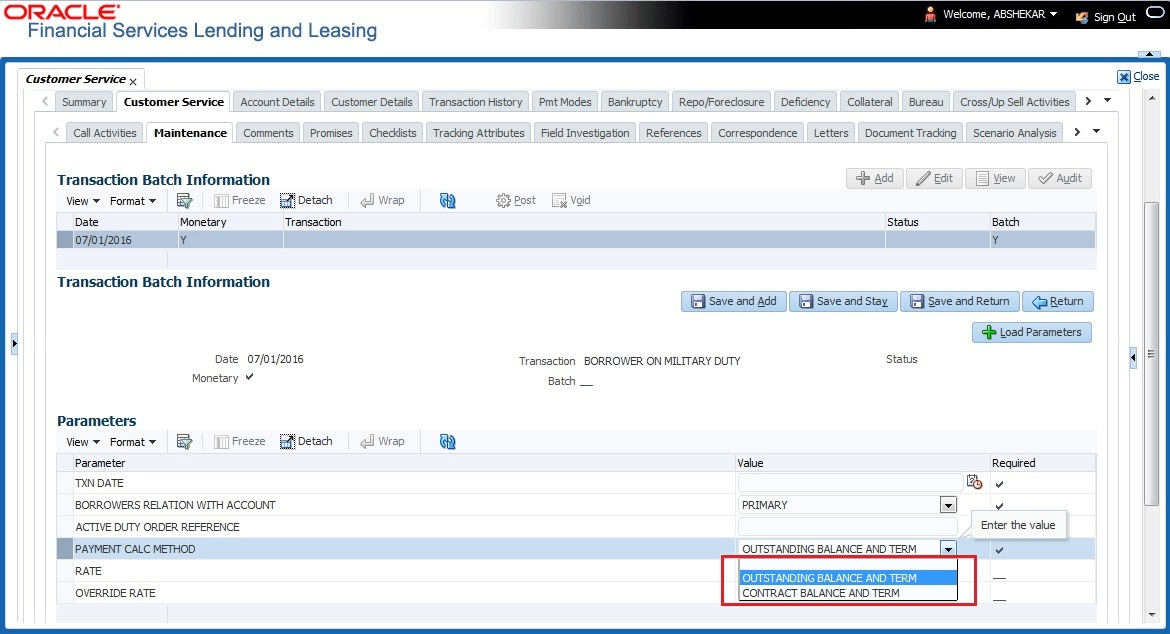Open Collateral tab
1170x634 pixels.
click(869, 102)
